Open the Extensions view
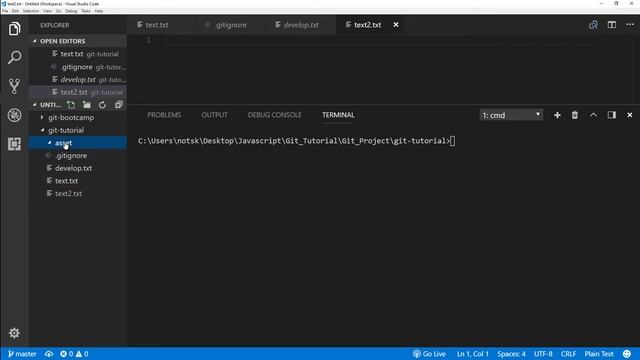 (x=14, y=144)
